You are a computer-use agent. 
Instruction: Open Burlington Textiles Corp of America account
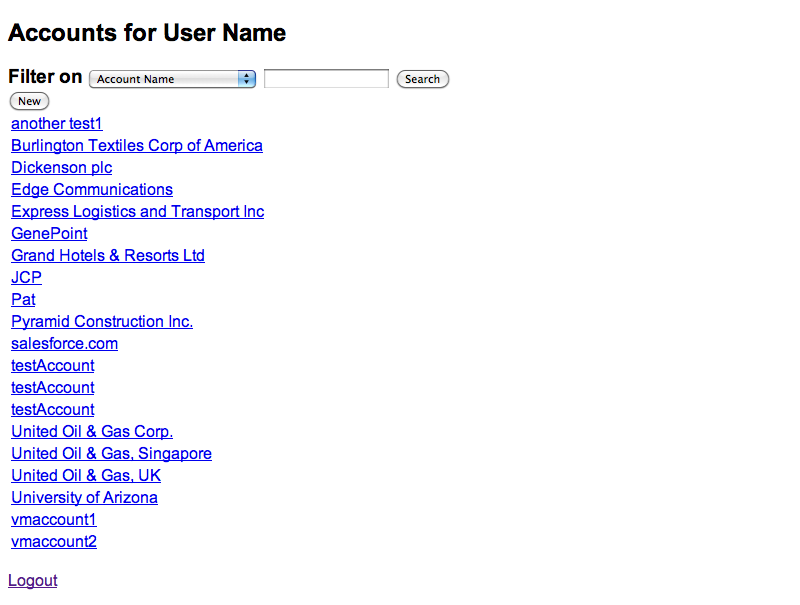(137, 145)
